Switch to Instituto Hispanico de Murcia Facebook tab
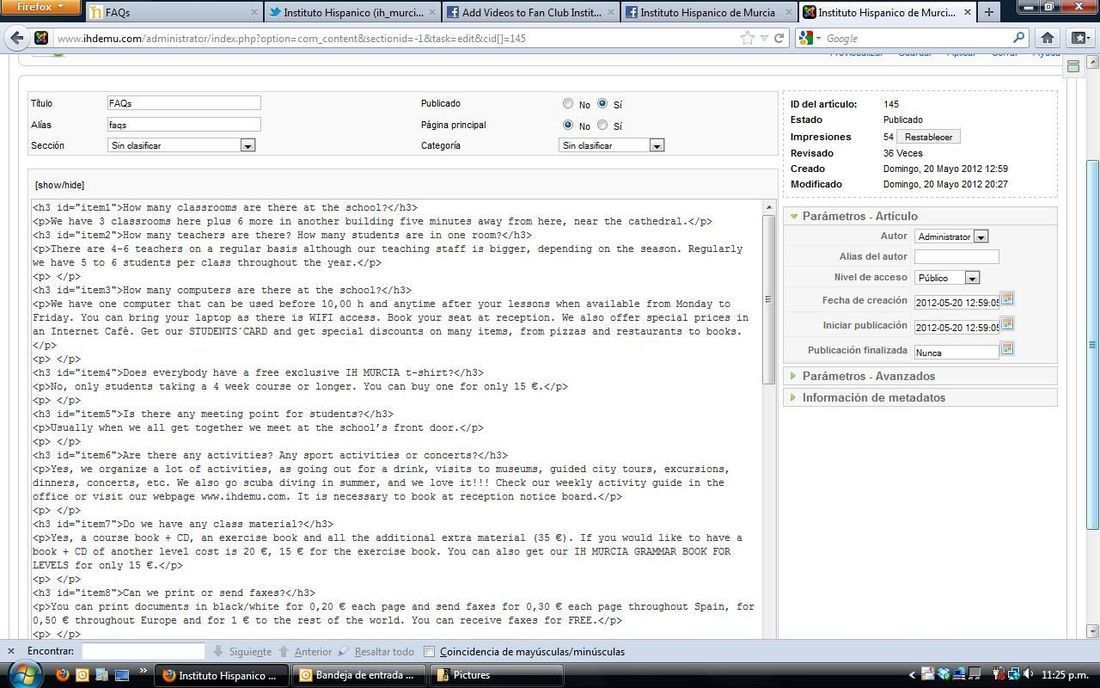The image size is (1100, 688). (x=709, y=12)
